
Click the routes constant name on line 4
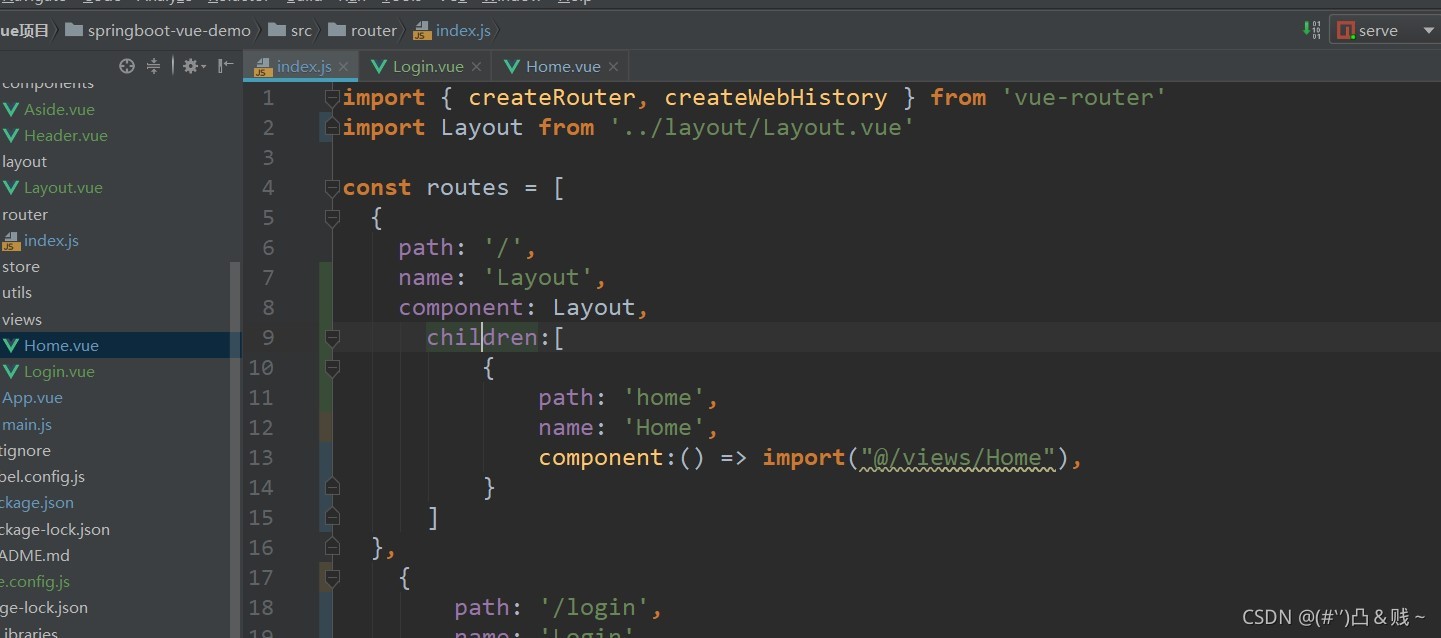pyautogui.click(x=468, y=187)
